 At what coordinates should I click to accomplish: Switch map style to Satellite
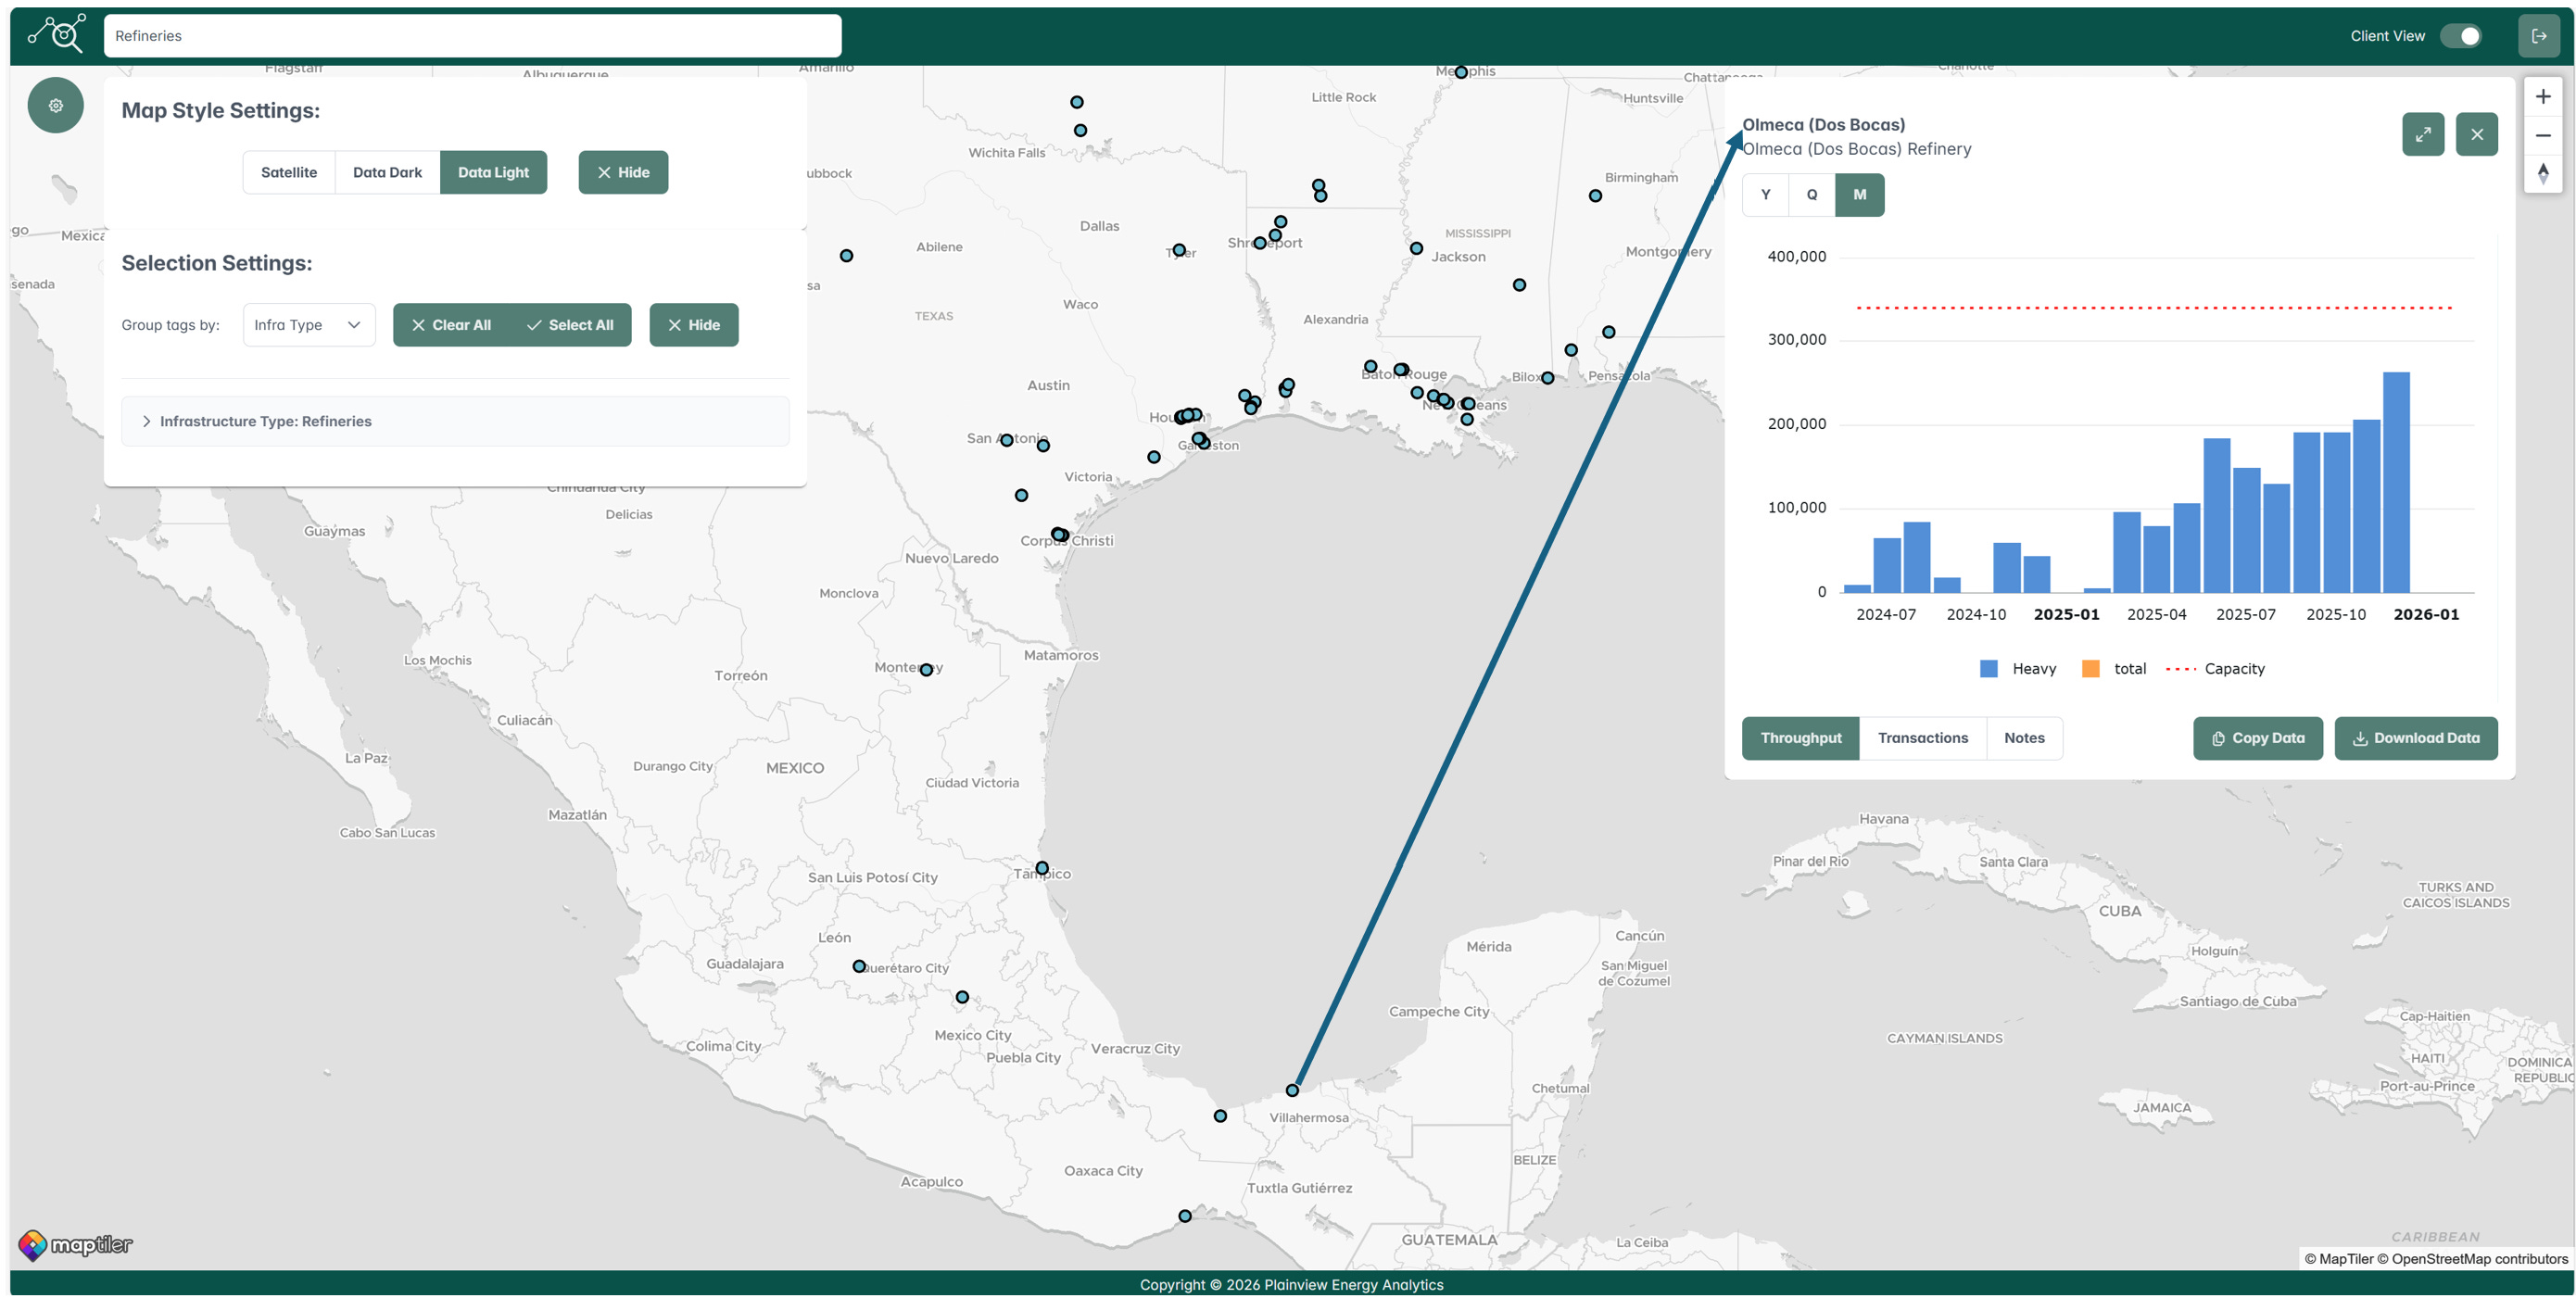(x=288, y=172)
